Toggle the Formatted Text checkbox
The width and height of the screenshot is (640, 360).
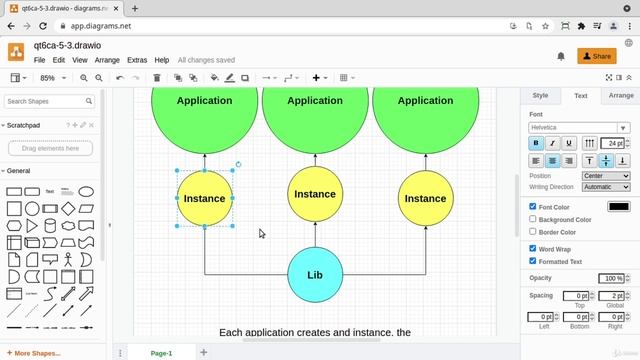533,261
